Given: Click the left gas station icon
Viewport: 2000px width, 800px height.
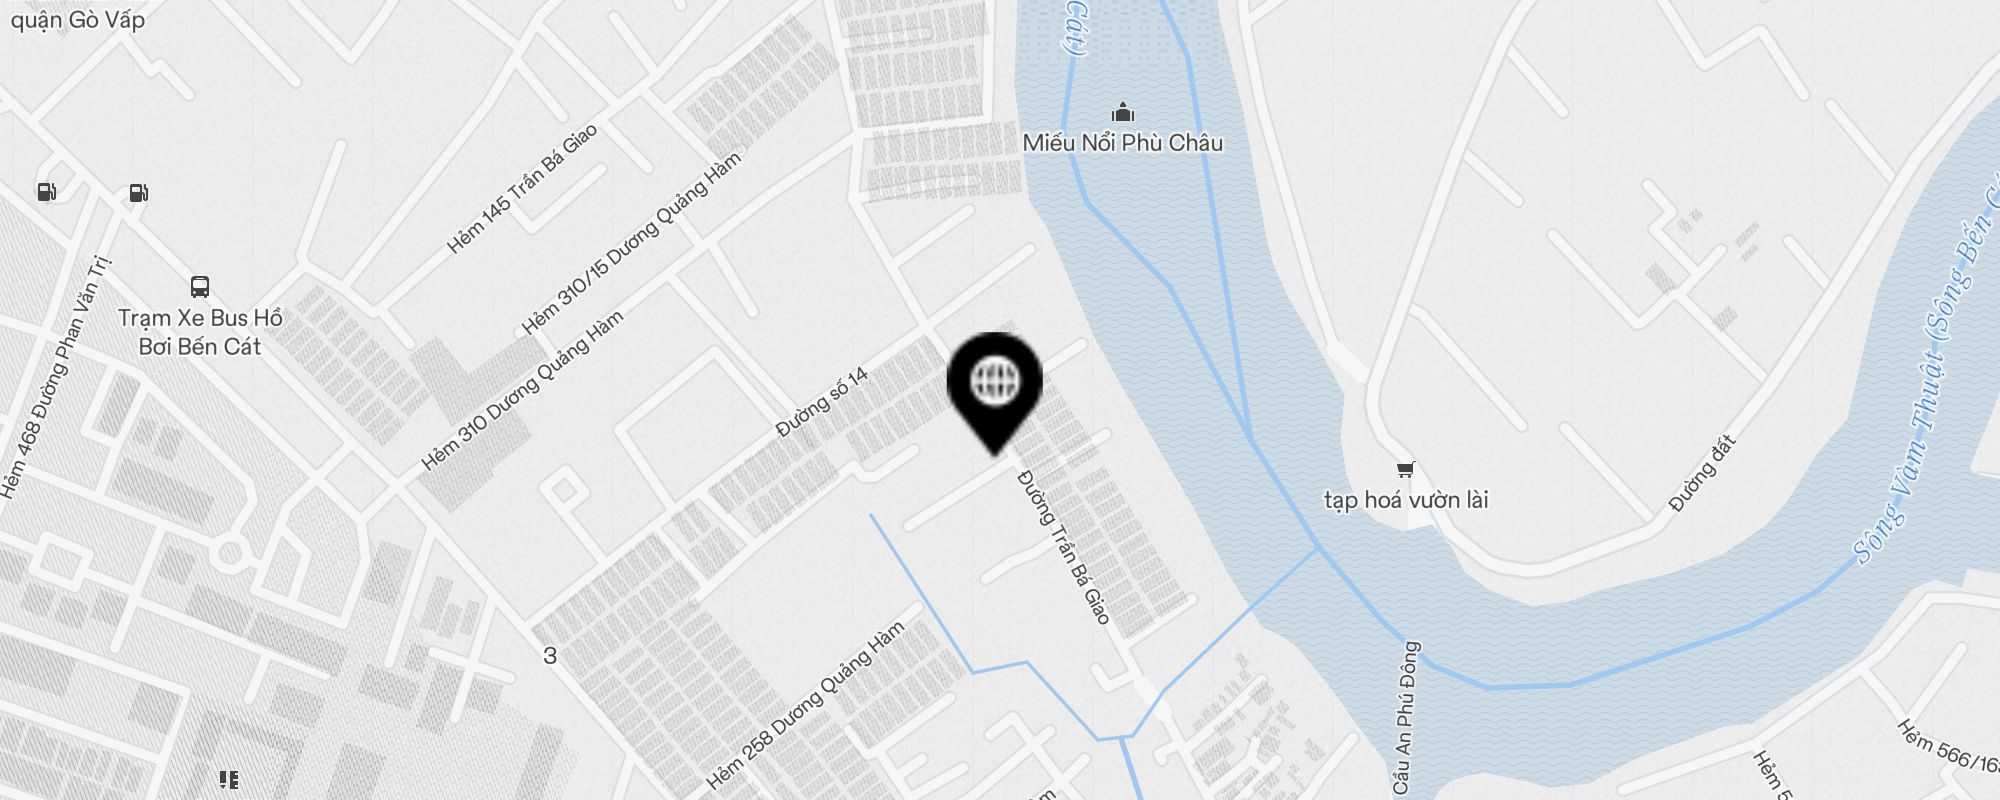Looking at the screenshot, I should (x=47, y=192).
